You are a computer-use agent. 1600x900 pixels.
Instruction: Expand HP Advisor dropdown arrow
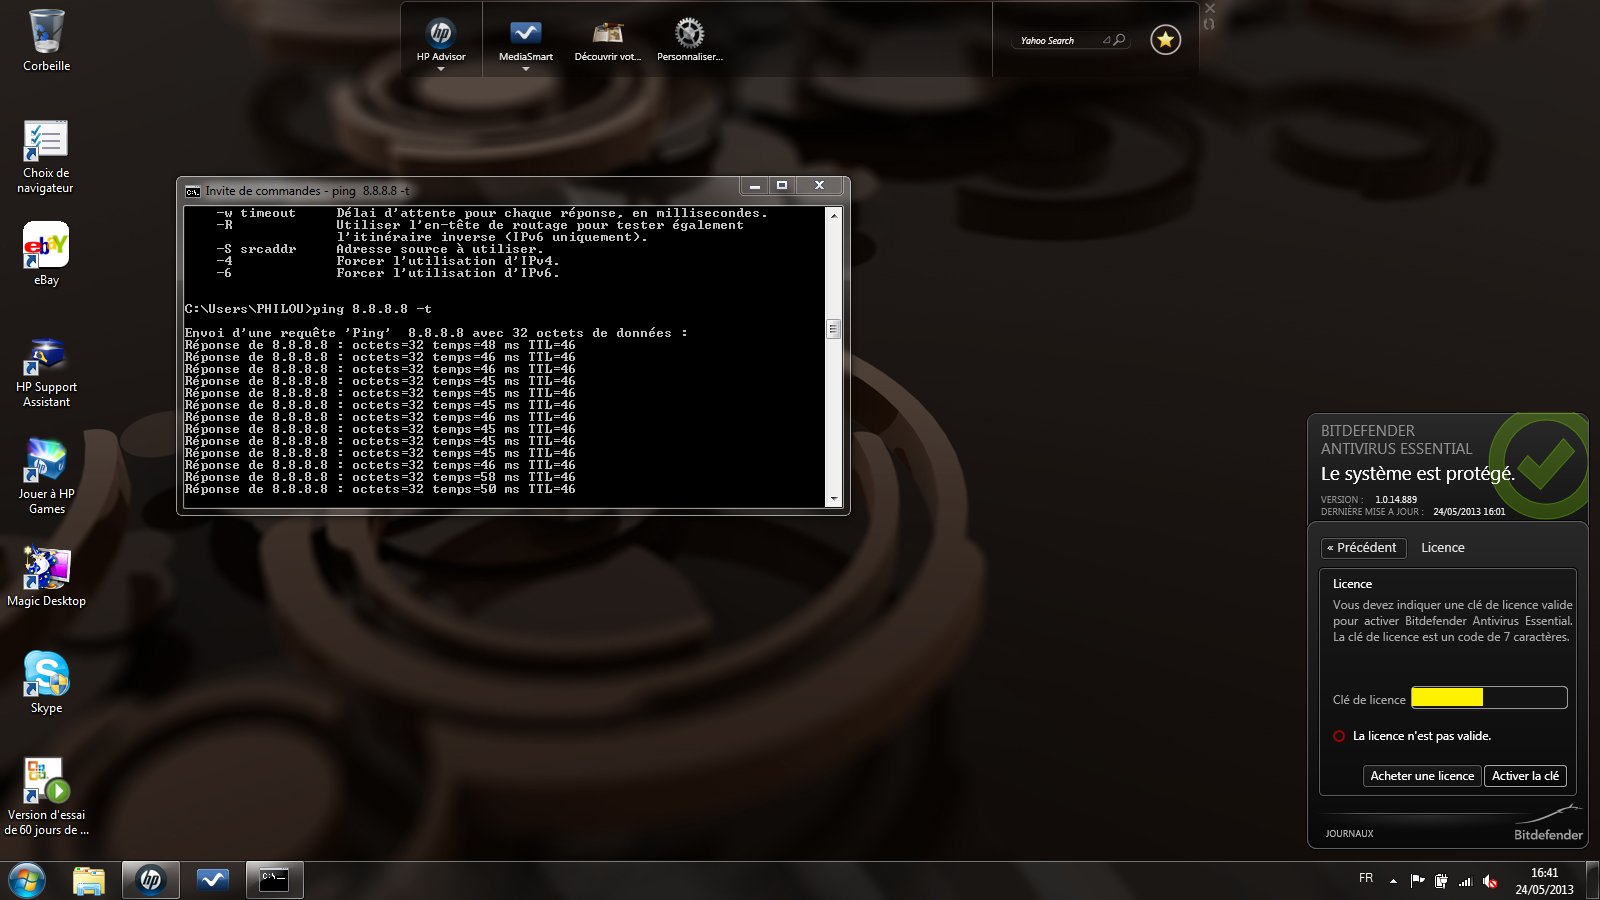click(441, 69)
